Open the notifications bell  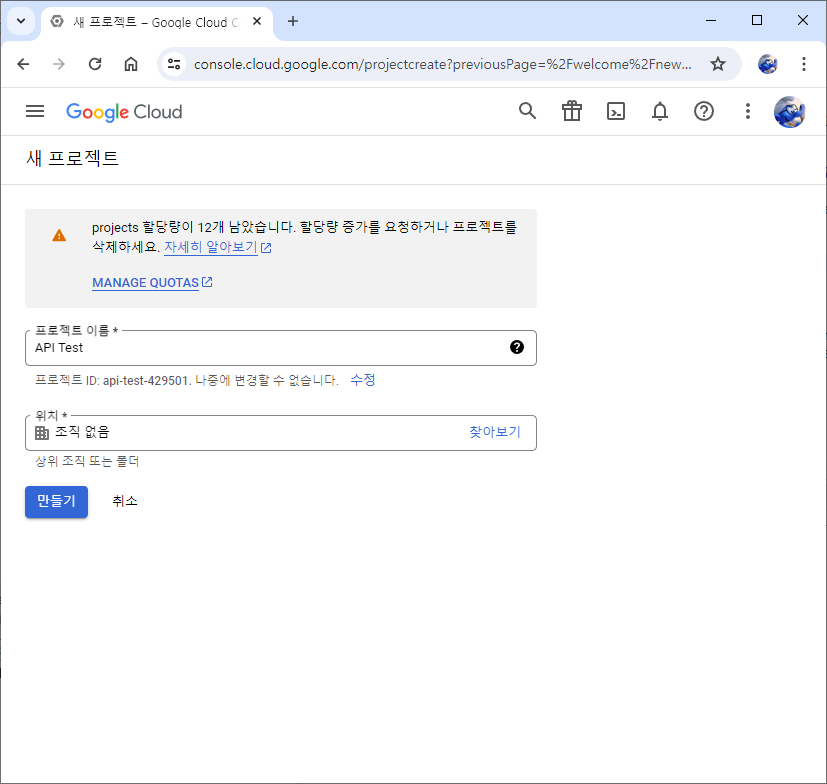[x=660, y=111]
